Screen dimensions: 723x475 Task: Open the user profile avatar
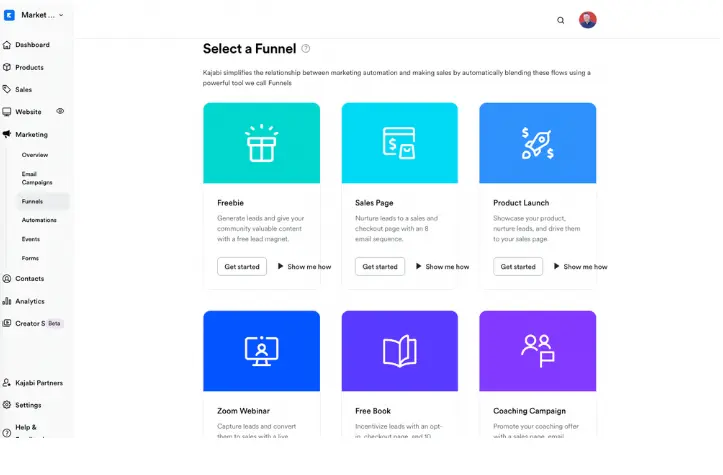click(587, 20)
